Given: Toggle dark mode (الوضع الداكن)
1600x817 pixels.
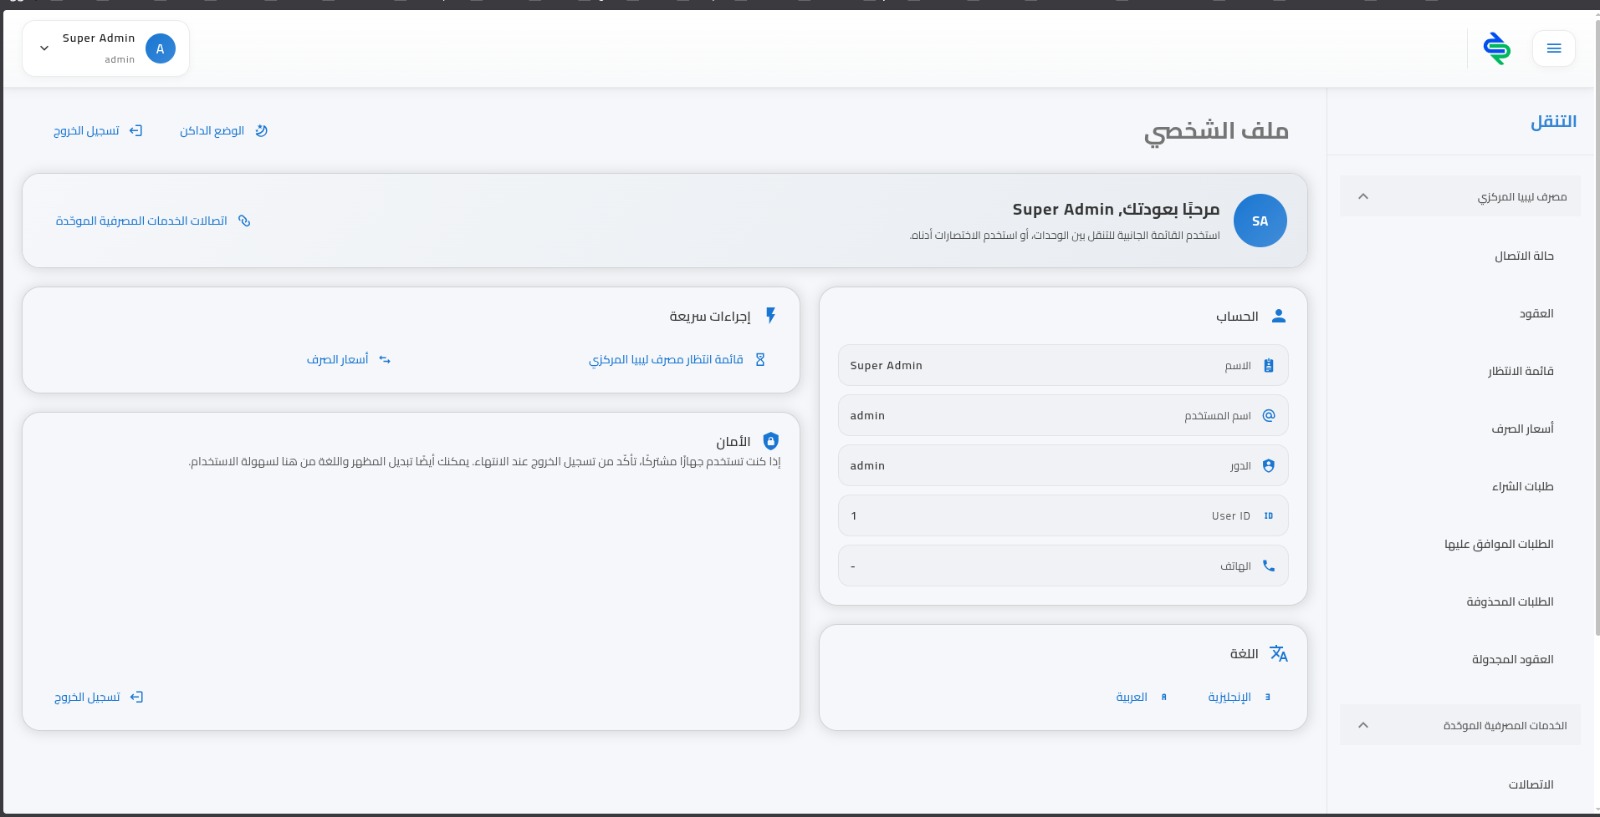Looking at the screenshot, I should [x=223, y=131].
